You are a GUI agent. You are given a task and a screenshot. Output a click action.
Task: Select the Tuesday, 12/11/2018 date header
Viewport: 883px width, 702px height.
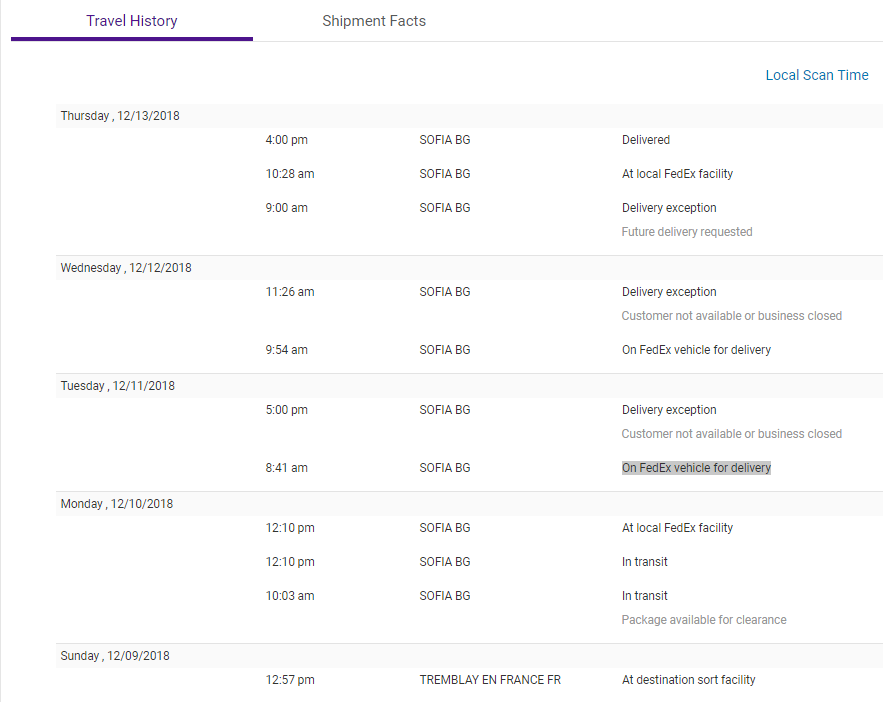[x=117, y=386]
